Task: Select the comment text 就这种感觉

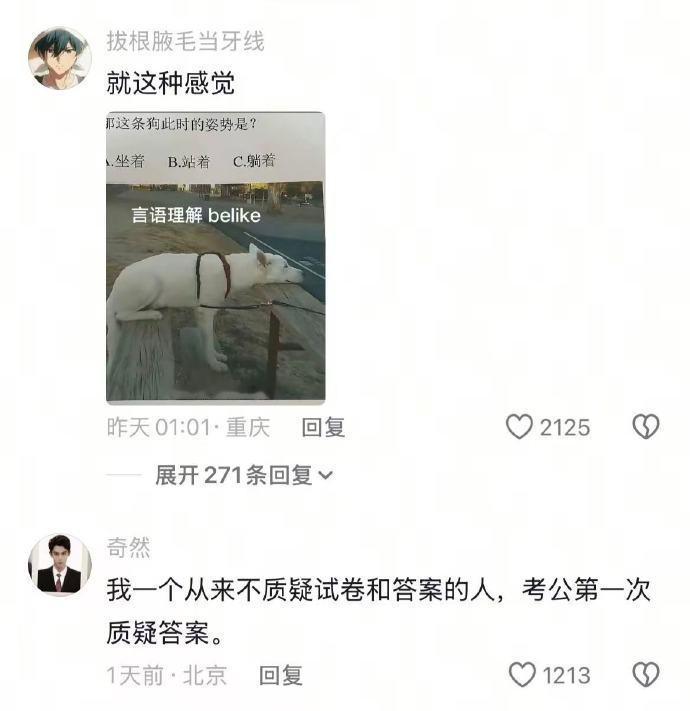Action: pos(170,83)
